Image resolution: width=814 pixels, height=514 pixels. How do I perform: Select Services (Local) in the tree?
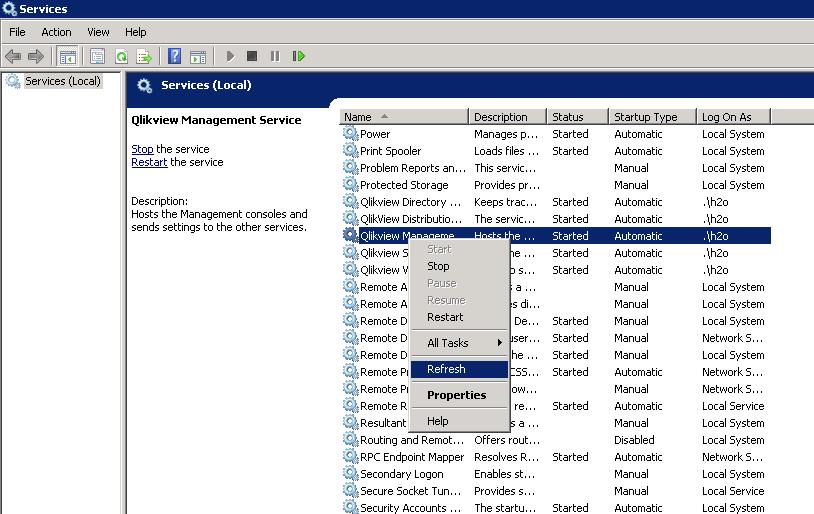tap(62, 81)
